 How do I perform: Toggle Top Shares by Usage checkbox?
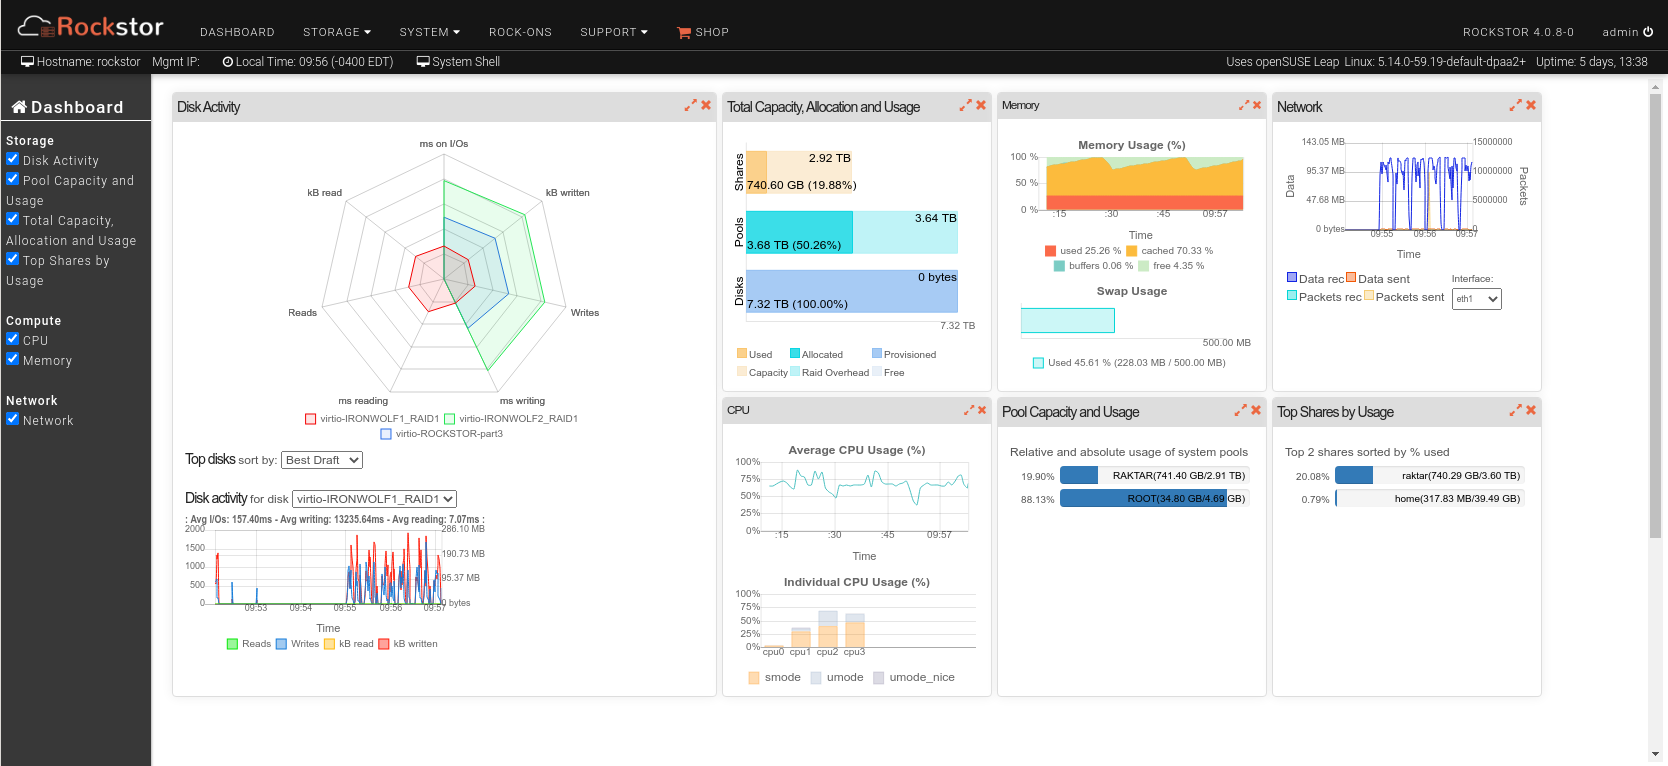click(13, 259)
